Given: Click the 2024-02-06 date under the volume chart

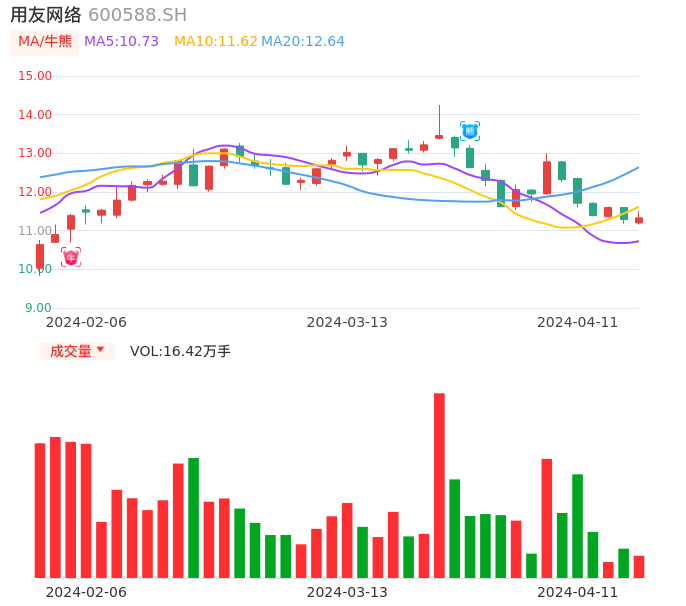Looking at the screenshot, I should (x=86, y=593).
